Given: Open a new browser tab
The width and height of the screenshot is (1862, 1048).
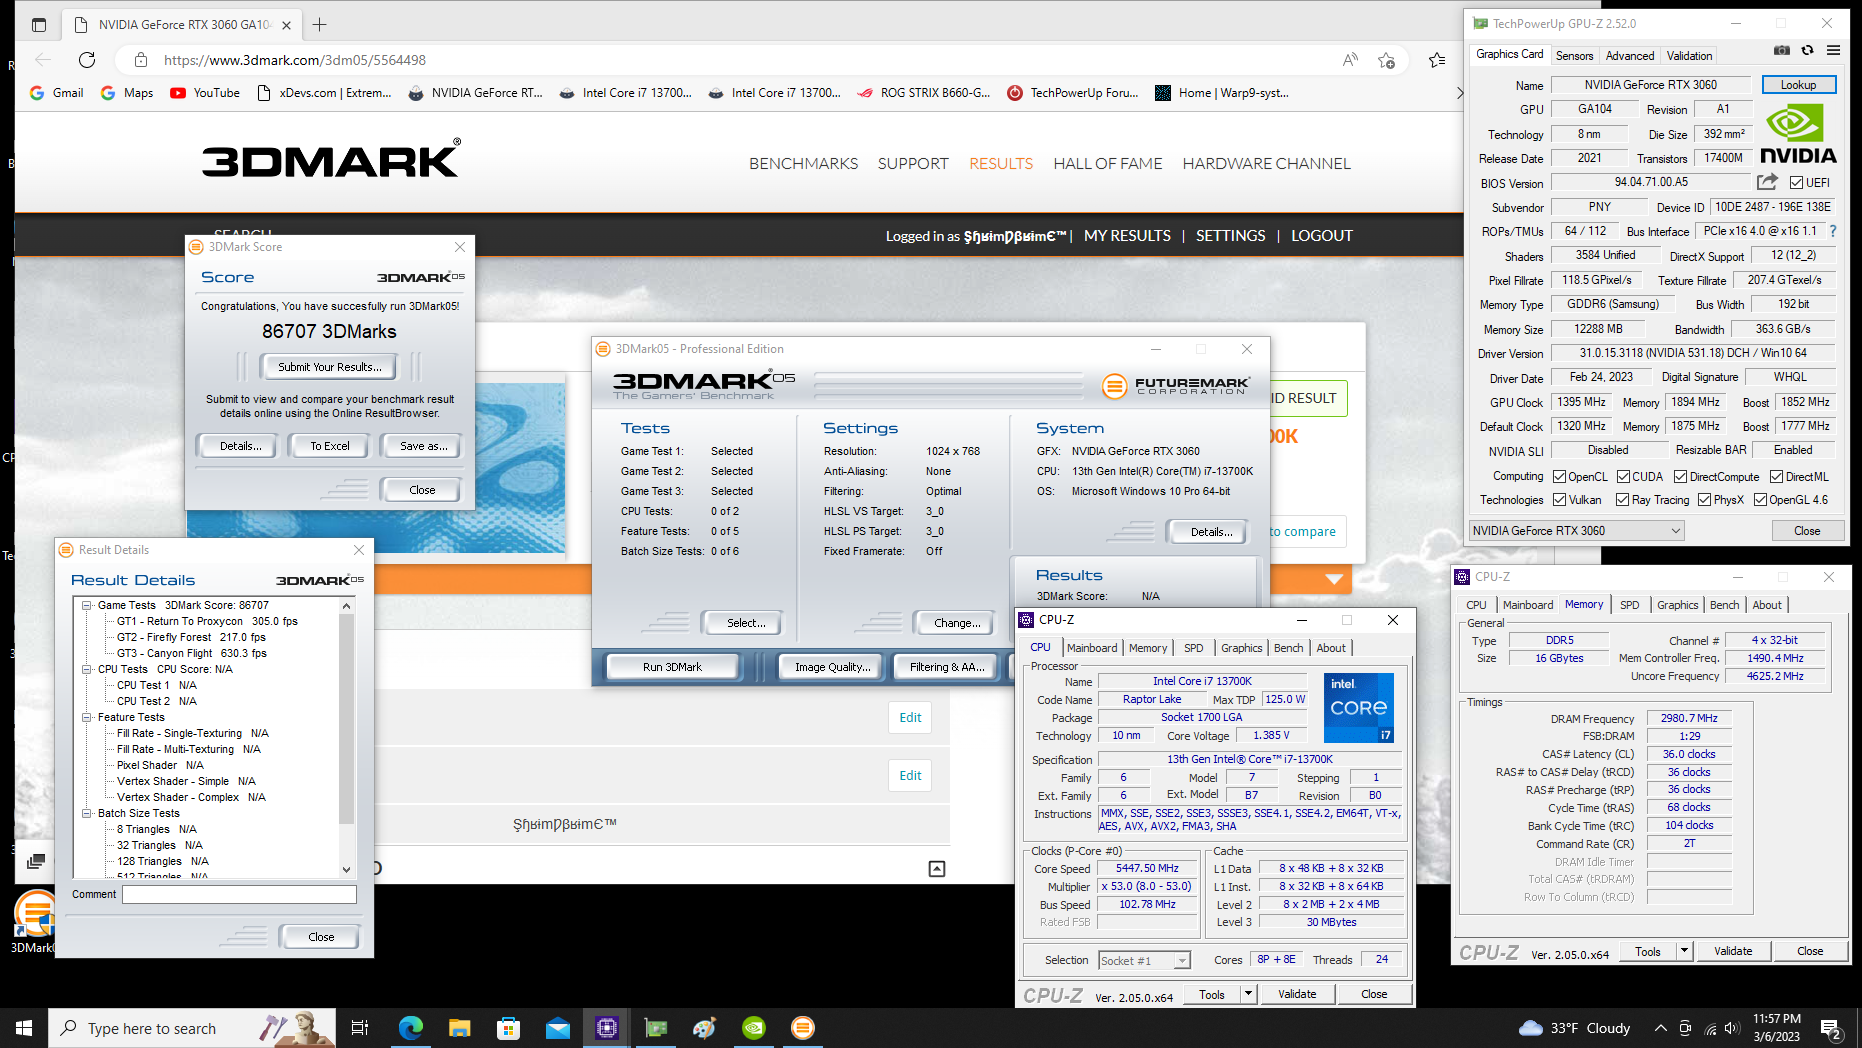Looking at the screenshot, I should tap(320, 24).
